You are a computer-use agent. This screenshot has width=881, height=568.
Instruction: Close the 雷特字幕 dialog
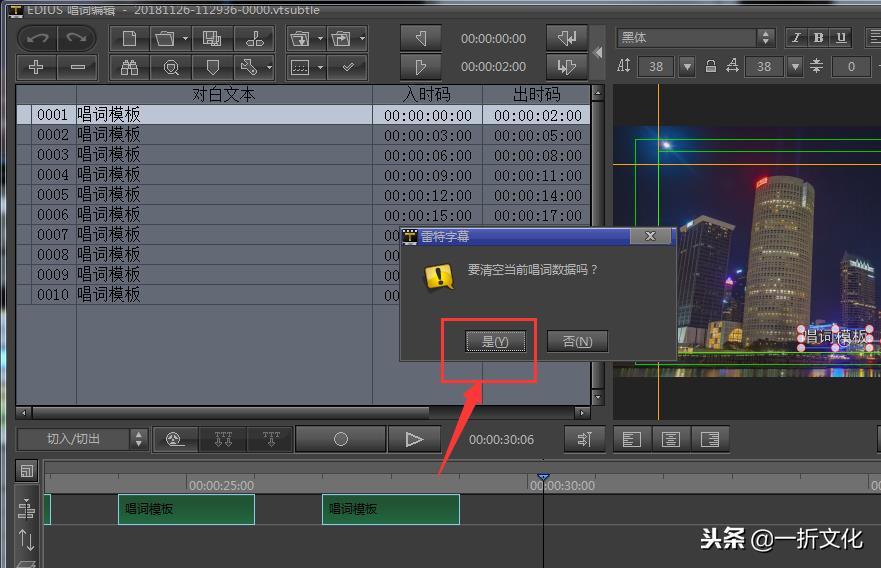[651, 236]
